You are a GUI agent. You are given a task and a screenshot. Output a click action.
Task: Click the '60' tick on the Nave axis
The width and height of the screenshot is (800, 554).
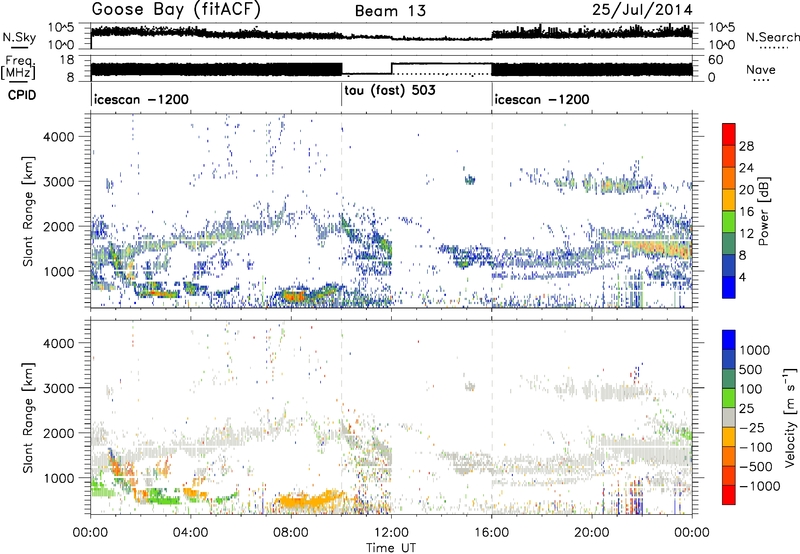click(716, 60)
